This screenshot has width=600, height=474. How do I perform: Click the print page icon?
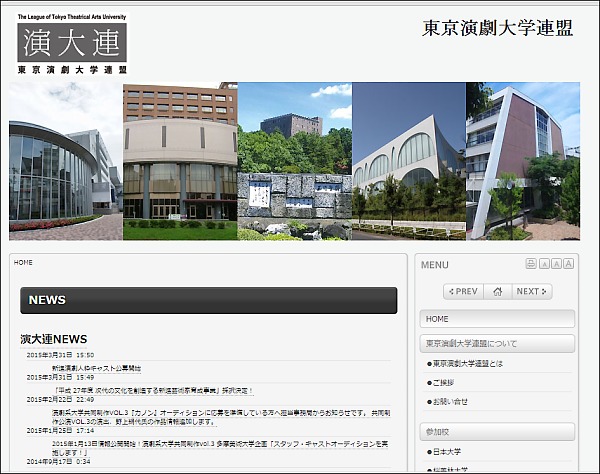tap(531, 264)
